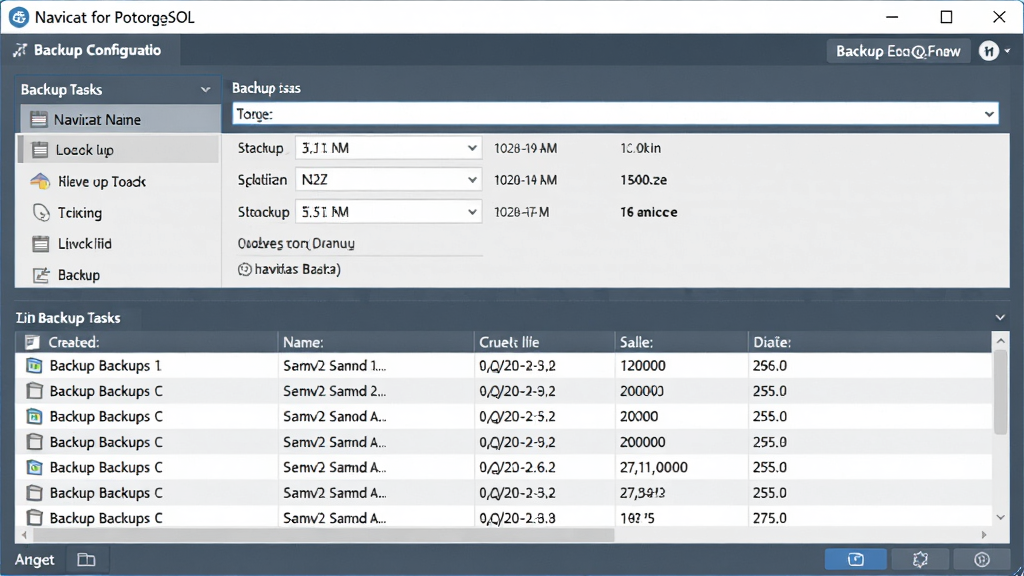Click the Created column header icon
The height and width of the screenshot is (576, 1024).
point(32,342)
